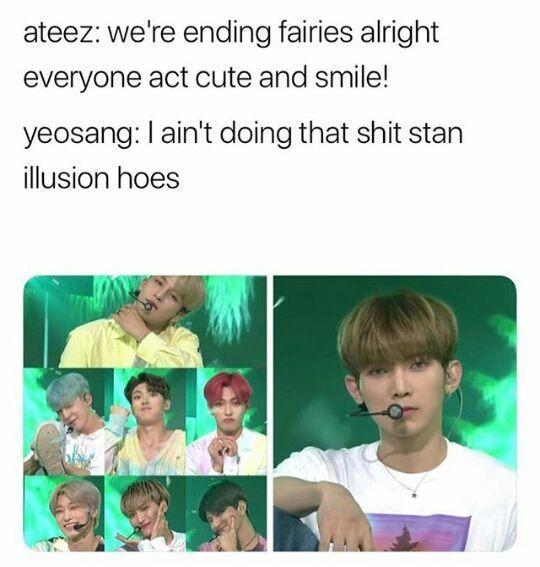This screenshot has width=540, height=567.
Task: Open the large photo of the unsmiling performer
Action: point(395,413)
